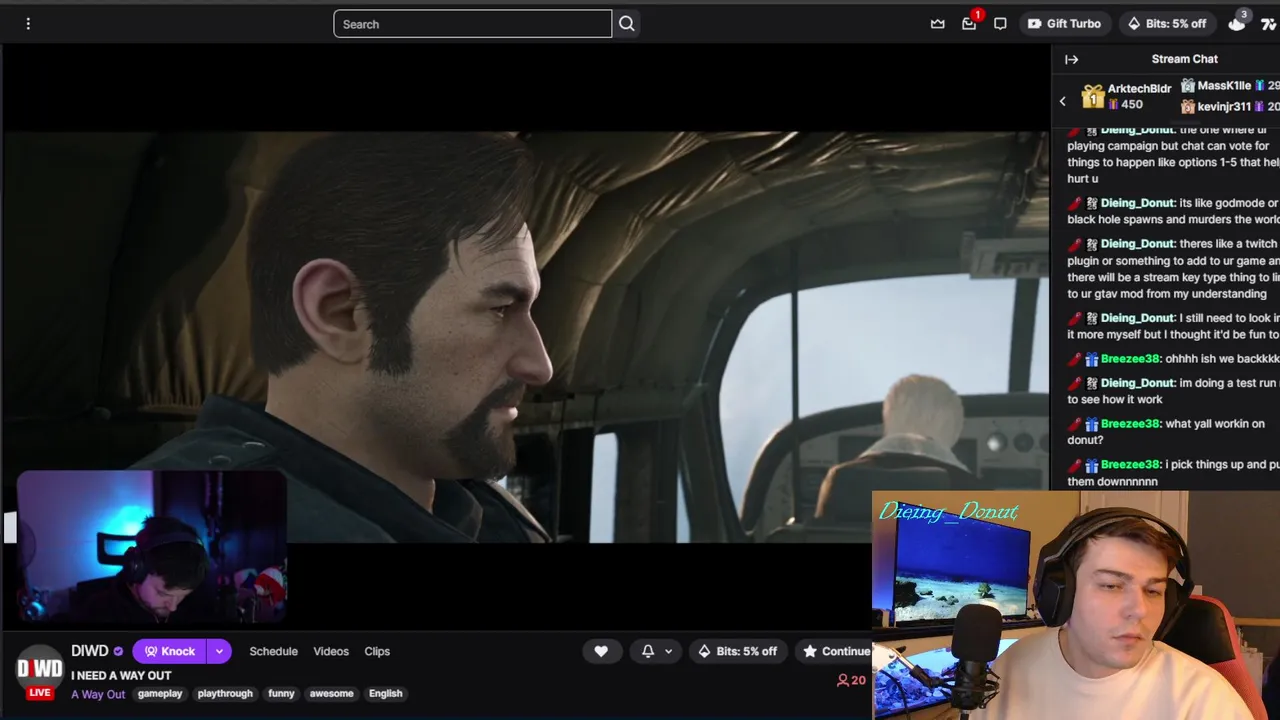The height and width of the screenshot is (720, 1280).
Task: Focus the Search input field
Action: point(472,24)
